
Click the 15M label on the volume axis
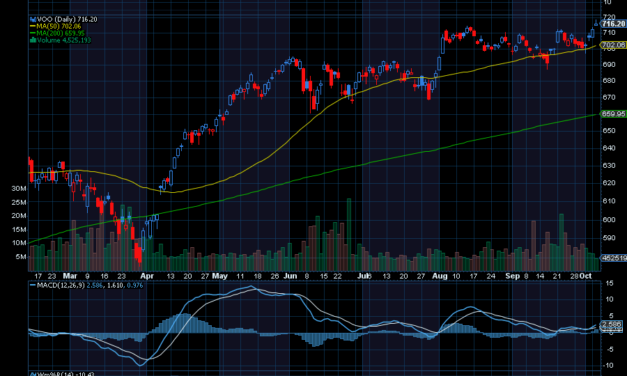[x=19, y=230]
